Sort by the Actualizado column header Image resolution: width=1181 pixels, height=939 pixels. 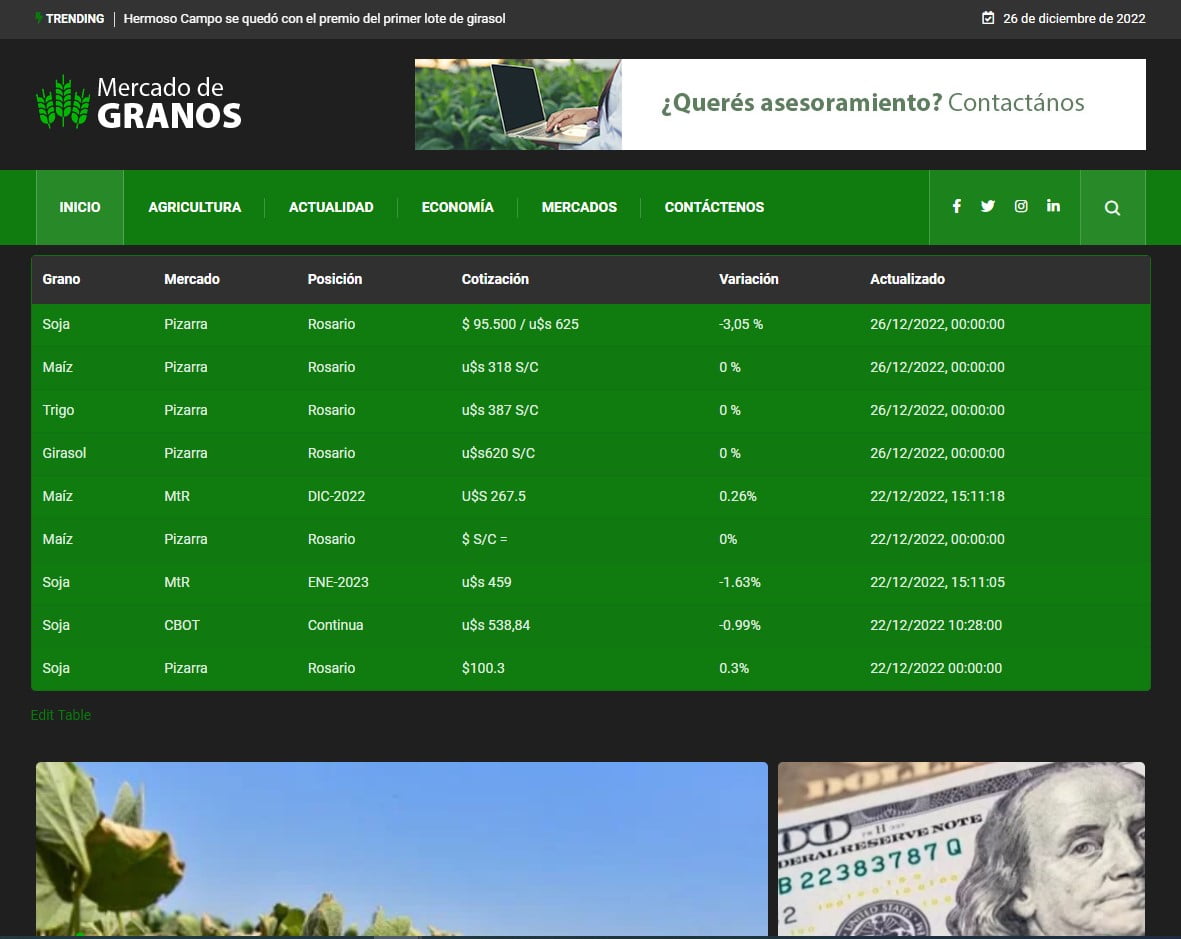tap(907, 279)
